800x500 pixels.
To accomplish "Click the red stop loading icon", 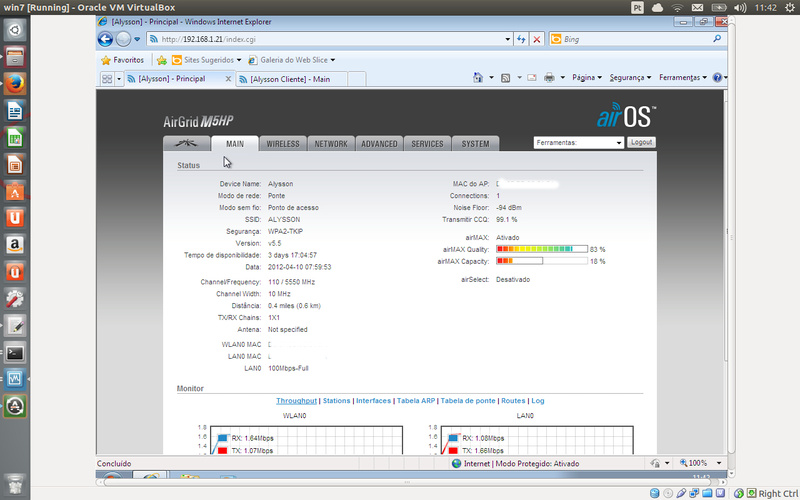I will pos(537,39).
